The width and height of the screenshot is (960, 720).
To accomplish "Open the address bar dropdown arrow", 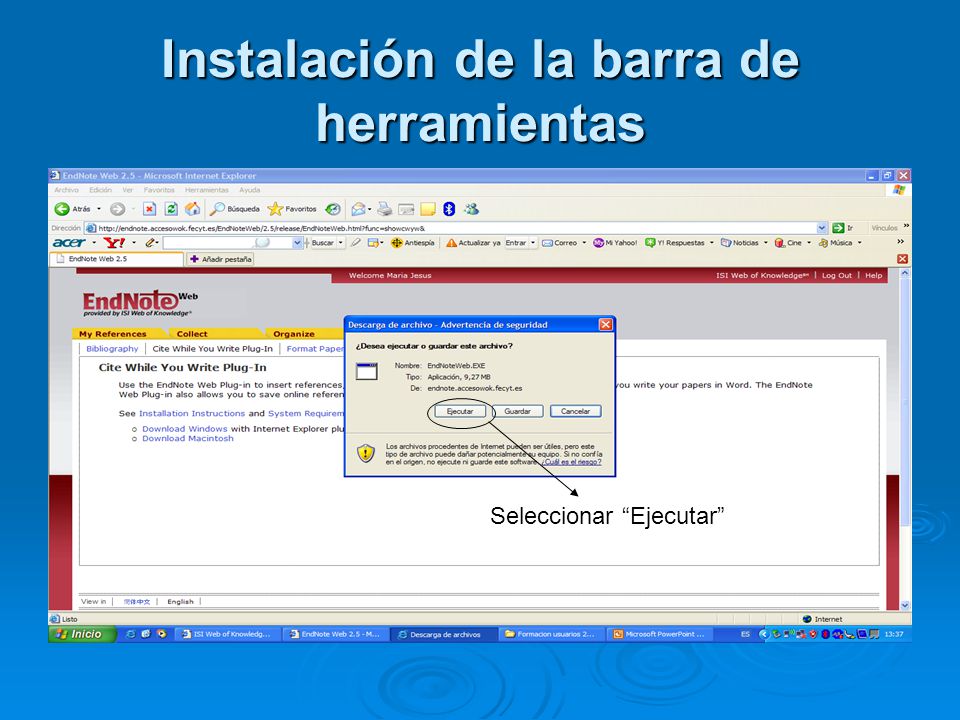I will pos(822,228).
